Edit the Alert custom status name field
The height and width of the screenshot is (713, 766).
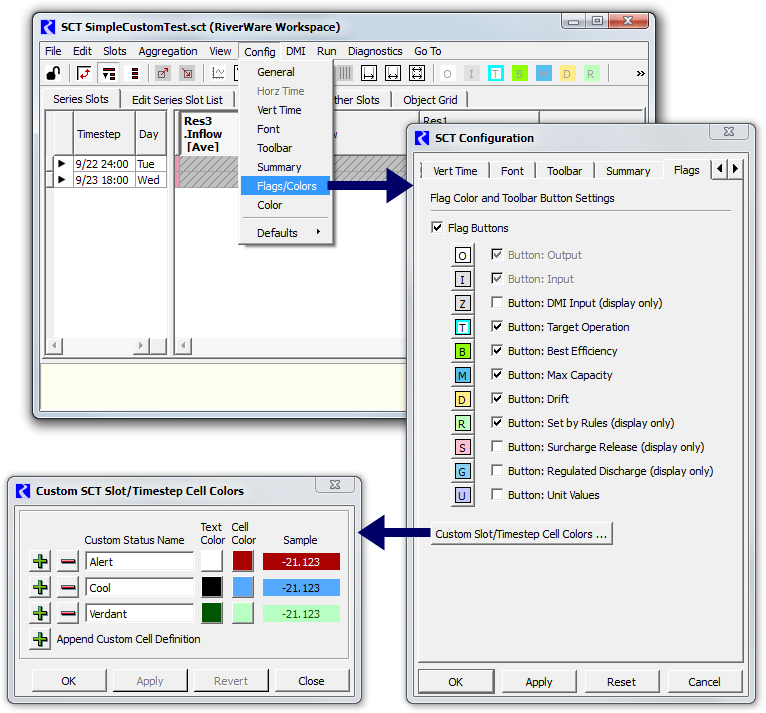click(x=140, y=562)
